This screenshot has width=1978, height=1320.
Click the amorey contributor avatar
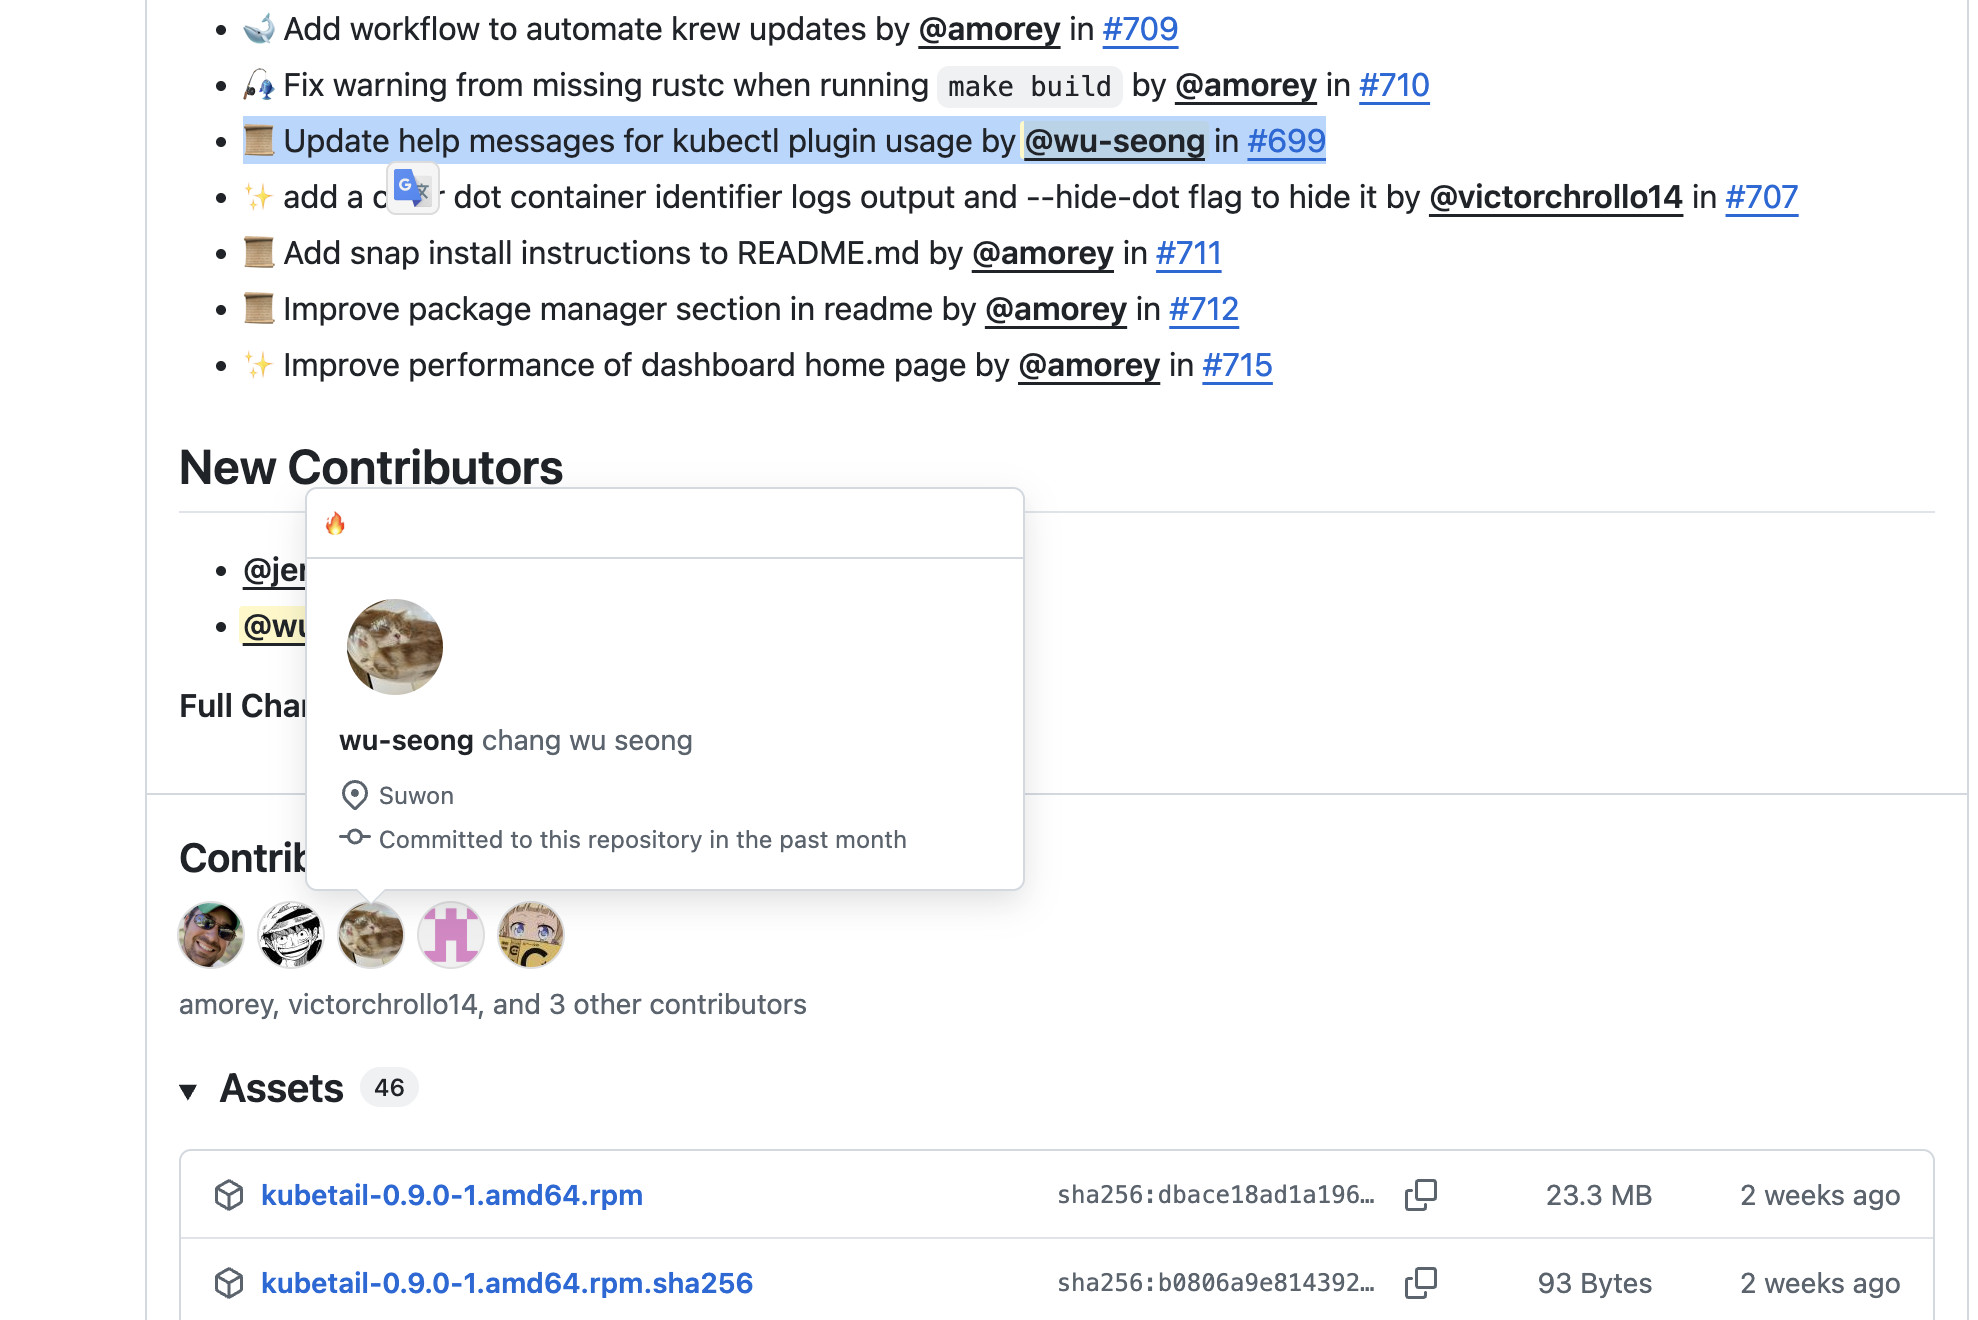(211, 935)
